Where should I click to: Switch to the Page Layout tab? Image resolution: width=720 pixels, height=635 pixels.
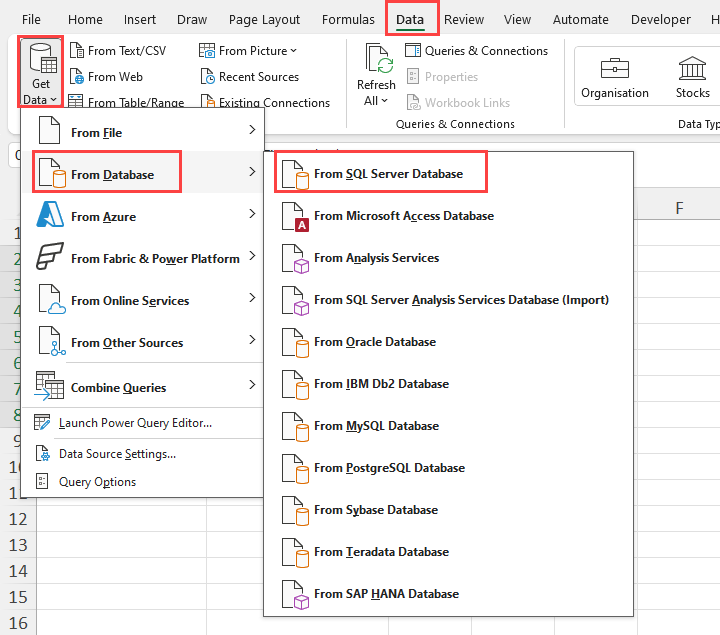pyautogui.click(x=264, y=19)
